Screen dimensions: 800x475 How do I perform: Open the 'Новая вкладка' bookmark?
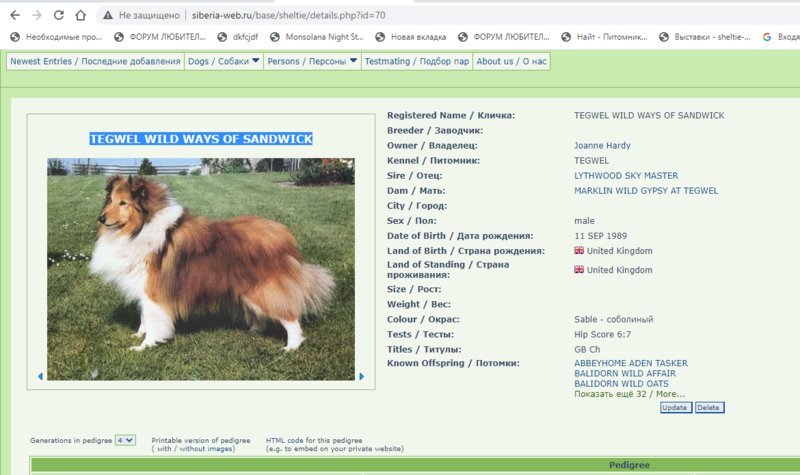coord(411,37)
